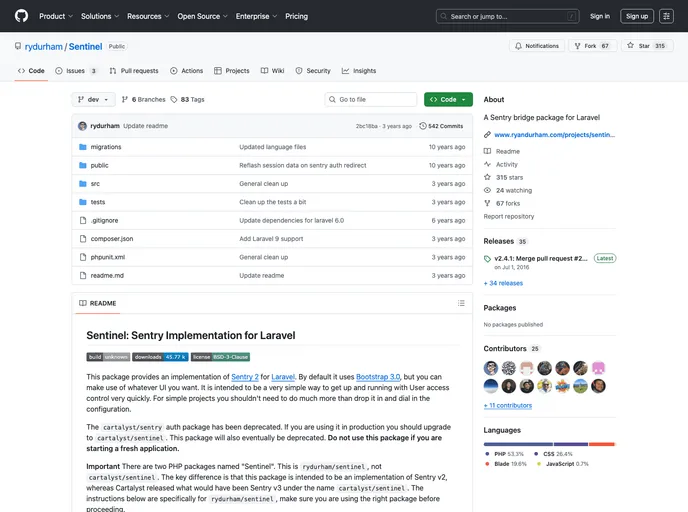Open the phpunit.xml file

click(108, 258)
